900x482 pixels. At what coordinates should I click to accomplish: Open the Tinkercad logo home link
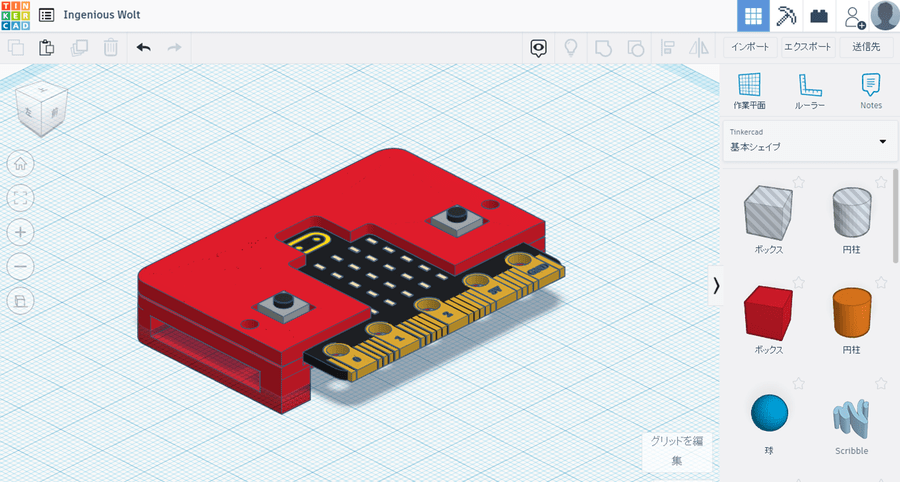coord(15,15)
